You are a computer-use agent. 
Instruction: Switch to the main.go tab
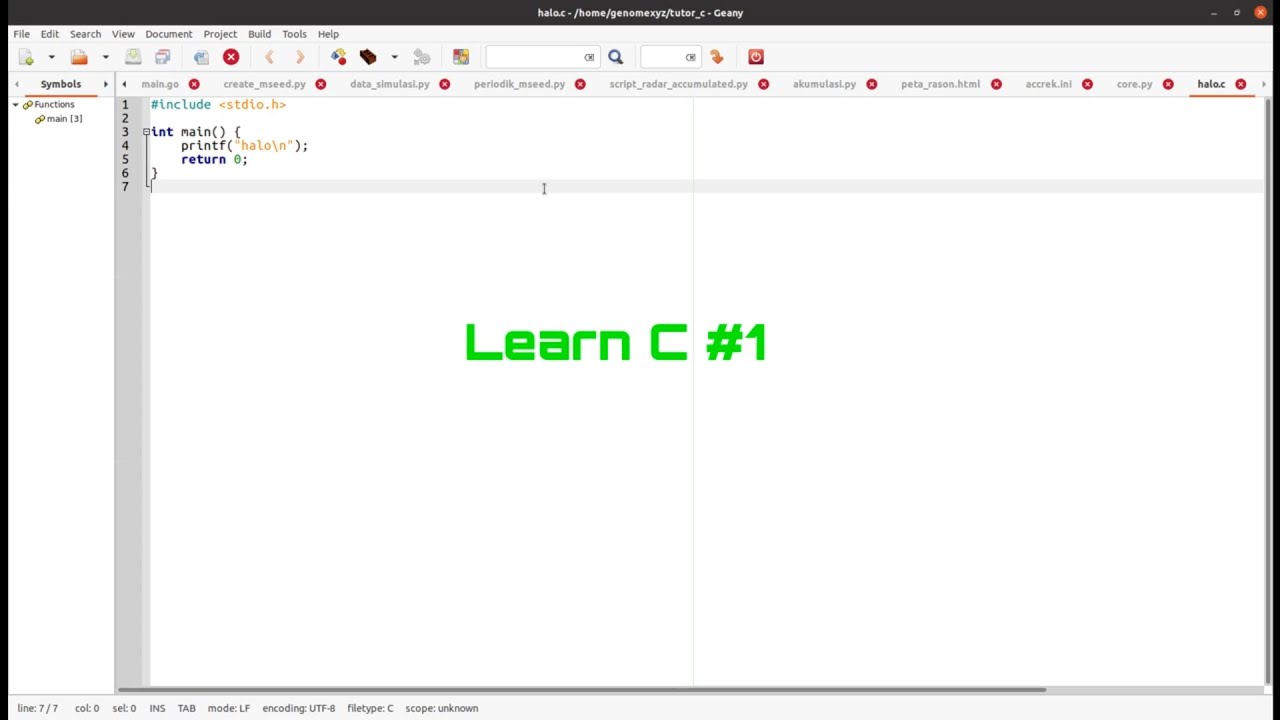coord(160,84)
